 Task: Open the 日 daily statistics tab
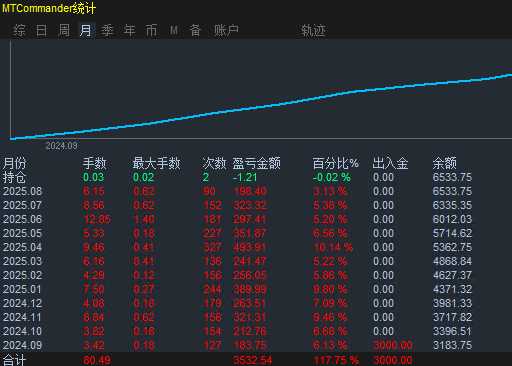41,30
